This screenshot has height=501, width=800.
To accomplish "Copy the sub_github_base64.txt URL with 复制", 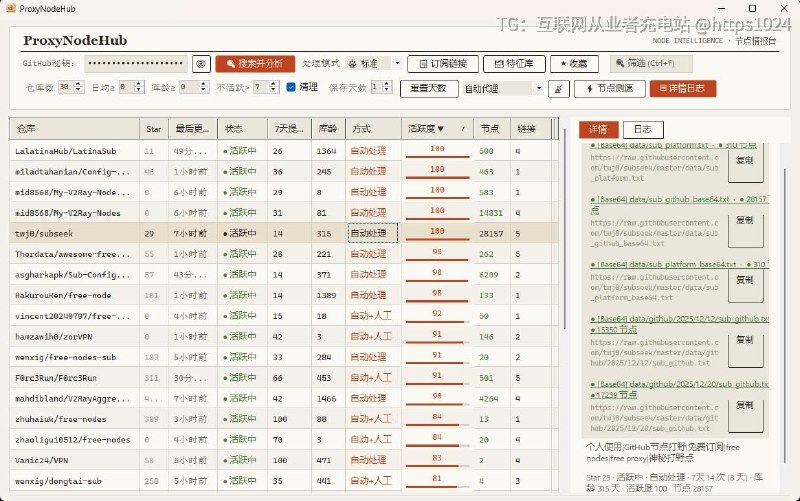I will coord(745,229).
